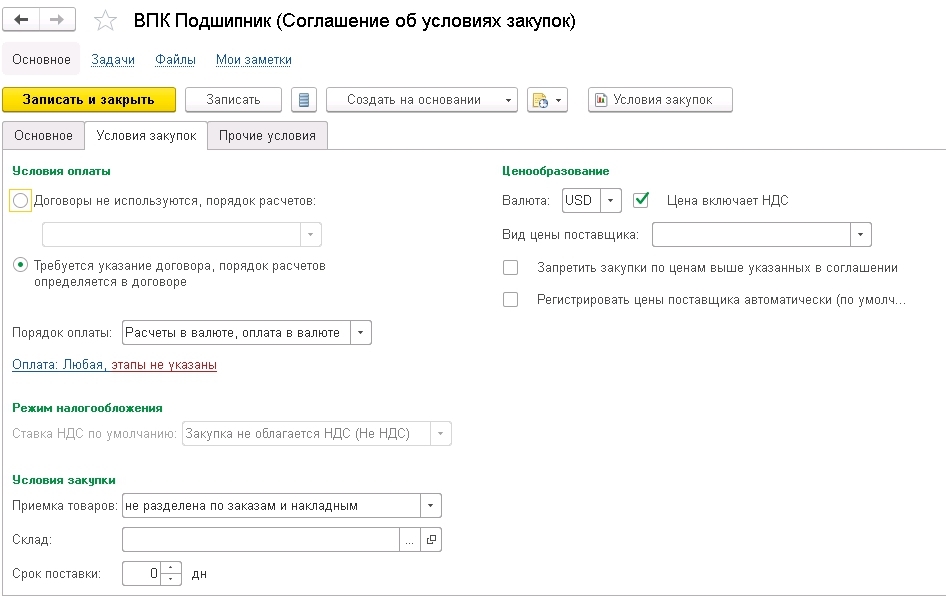Image resolution: width=946 pixels, height=596 pixels.
Task: Select Договоры не используются radio option
Action: (21, 201)
